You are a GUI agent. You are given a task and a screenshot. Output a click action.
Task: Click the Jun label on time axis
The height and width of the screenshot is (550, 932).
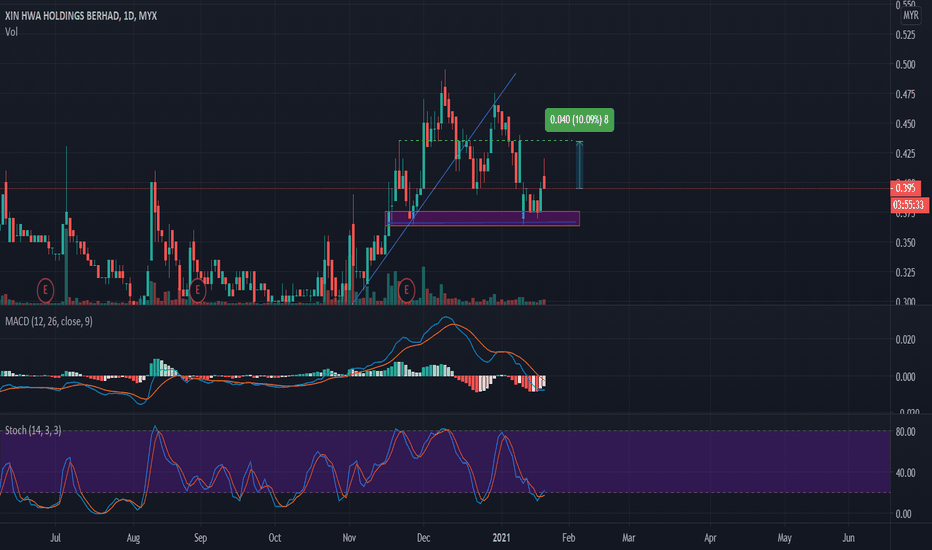848,538
